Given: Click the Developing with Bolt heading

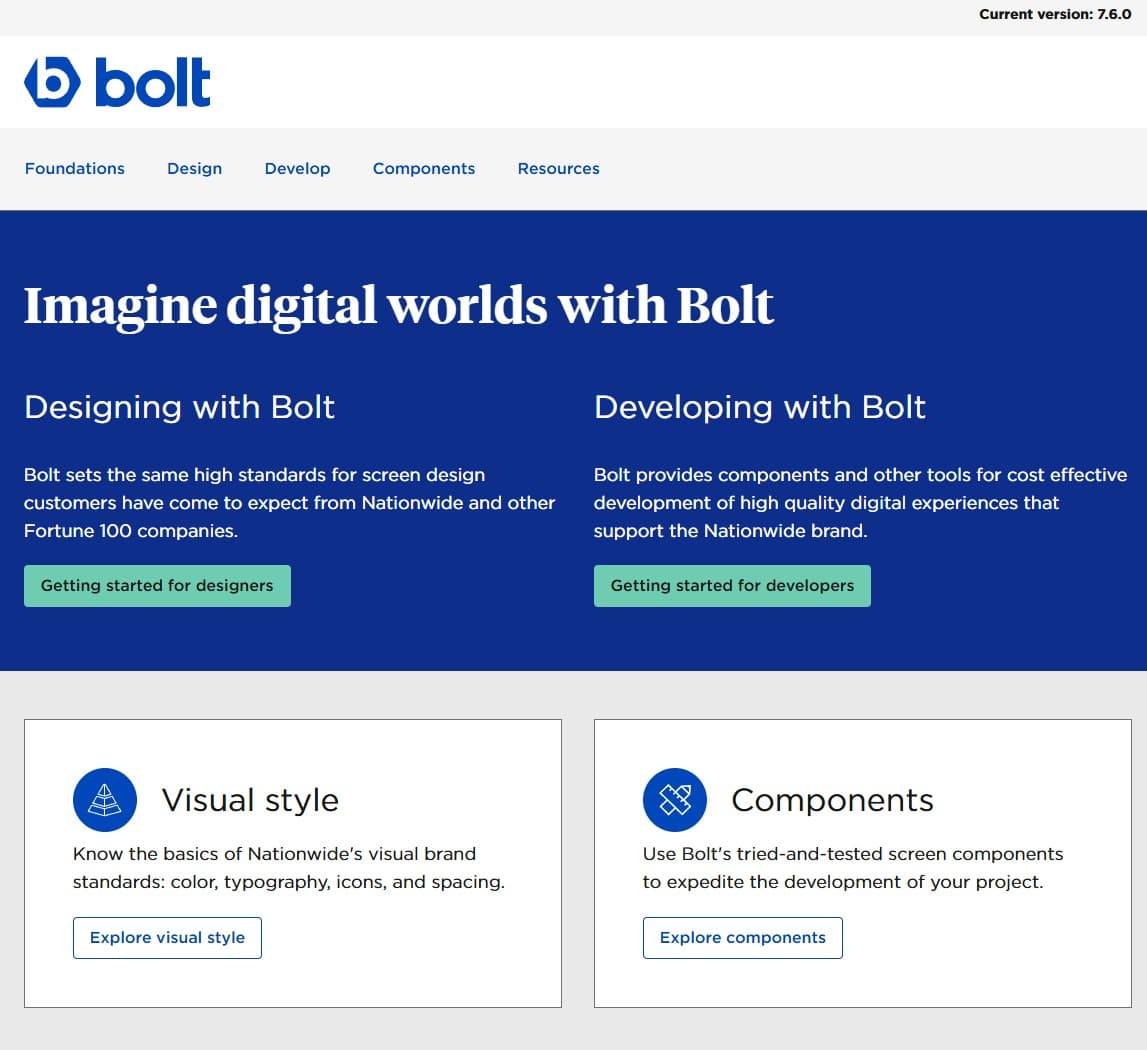Looking at the screenshot, I should pyautogui.click(x=759, y=407).
